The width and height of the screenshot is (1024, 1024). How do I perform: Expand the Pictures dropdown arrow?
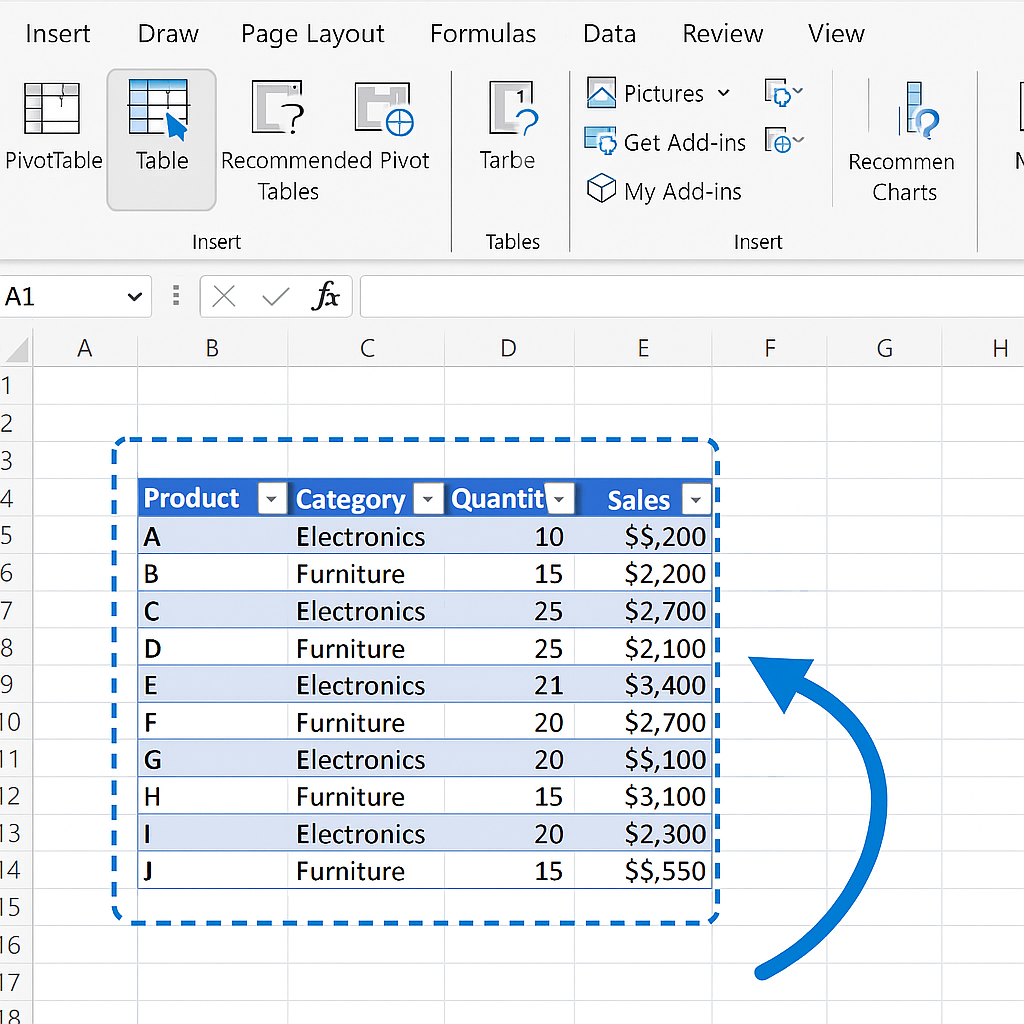[724, 93]
